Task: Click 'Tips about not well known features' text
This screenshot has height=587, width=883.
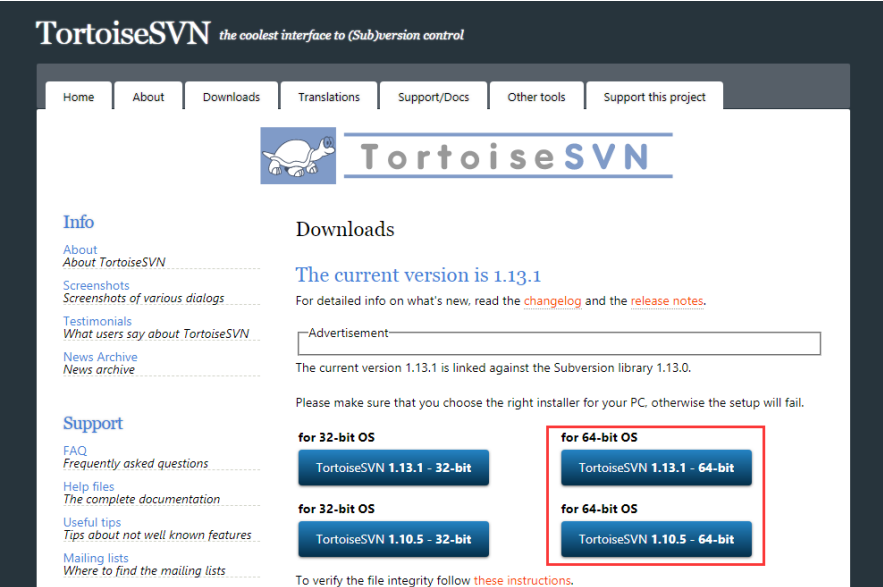Action: [x=157, y=535]
